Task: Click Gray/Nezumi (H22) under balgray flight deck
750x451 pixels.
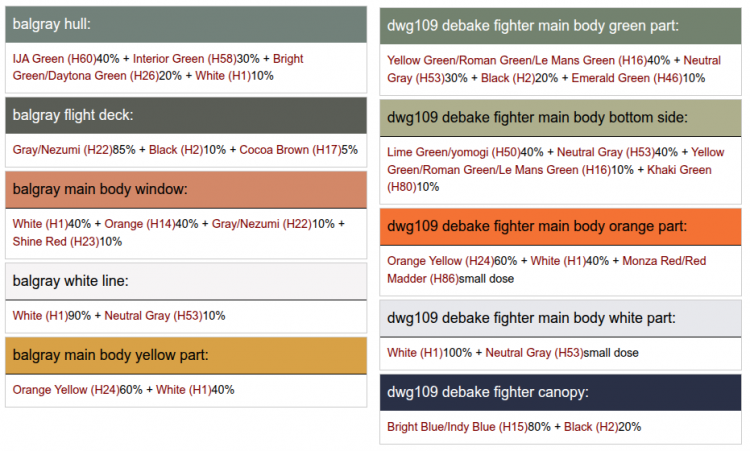Action: tap(61, 150)
